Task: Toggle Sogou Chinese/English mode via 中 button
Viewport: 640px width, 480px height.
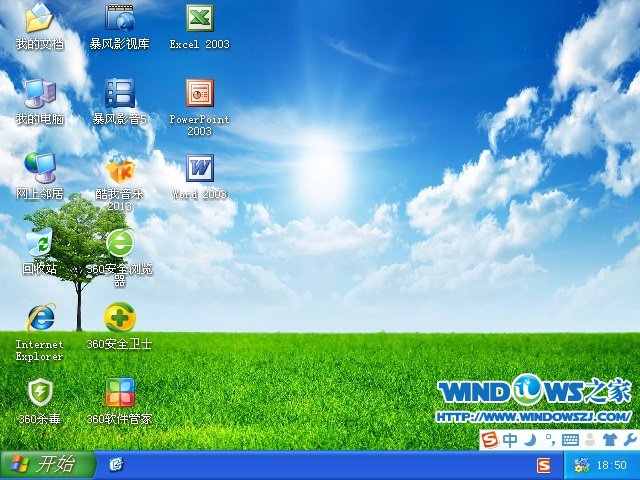Action: (x=510, y=440)
